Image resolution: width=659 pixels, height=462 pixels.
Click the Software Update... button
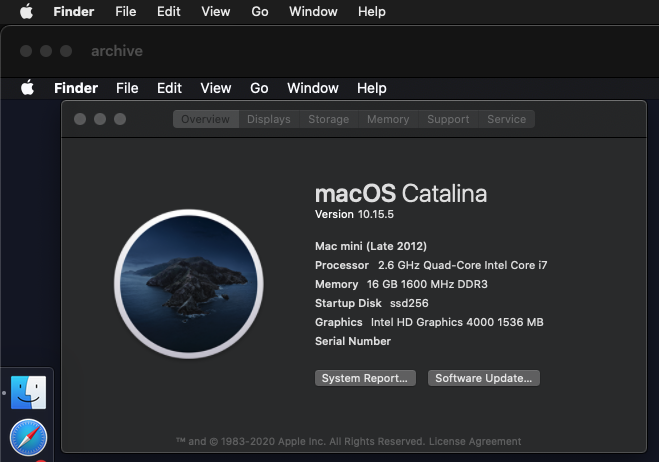coord(484,378)
